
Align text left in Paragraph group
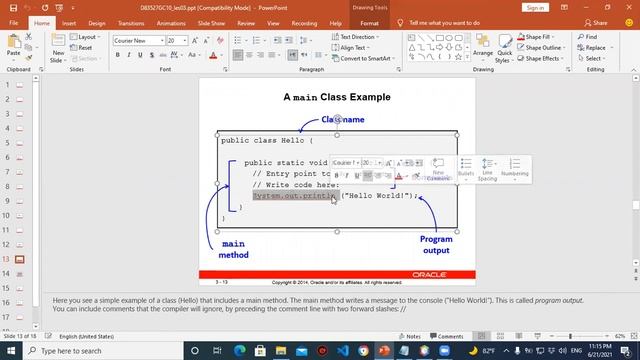[238, 55]
